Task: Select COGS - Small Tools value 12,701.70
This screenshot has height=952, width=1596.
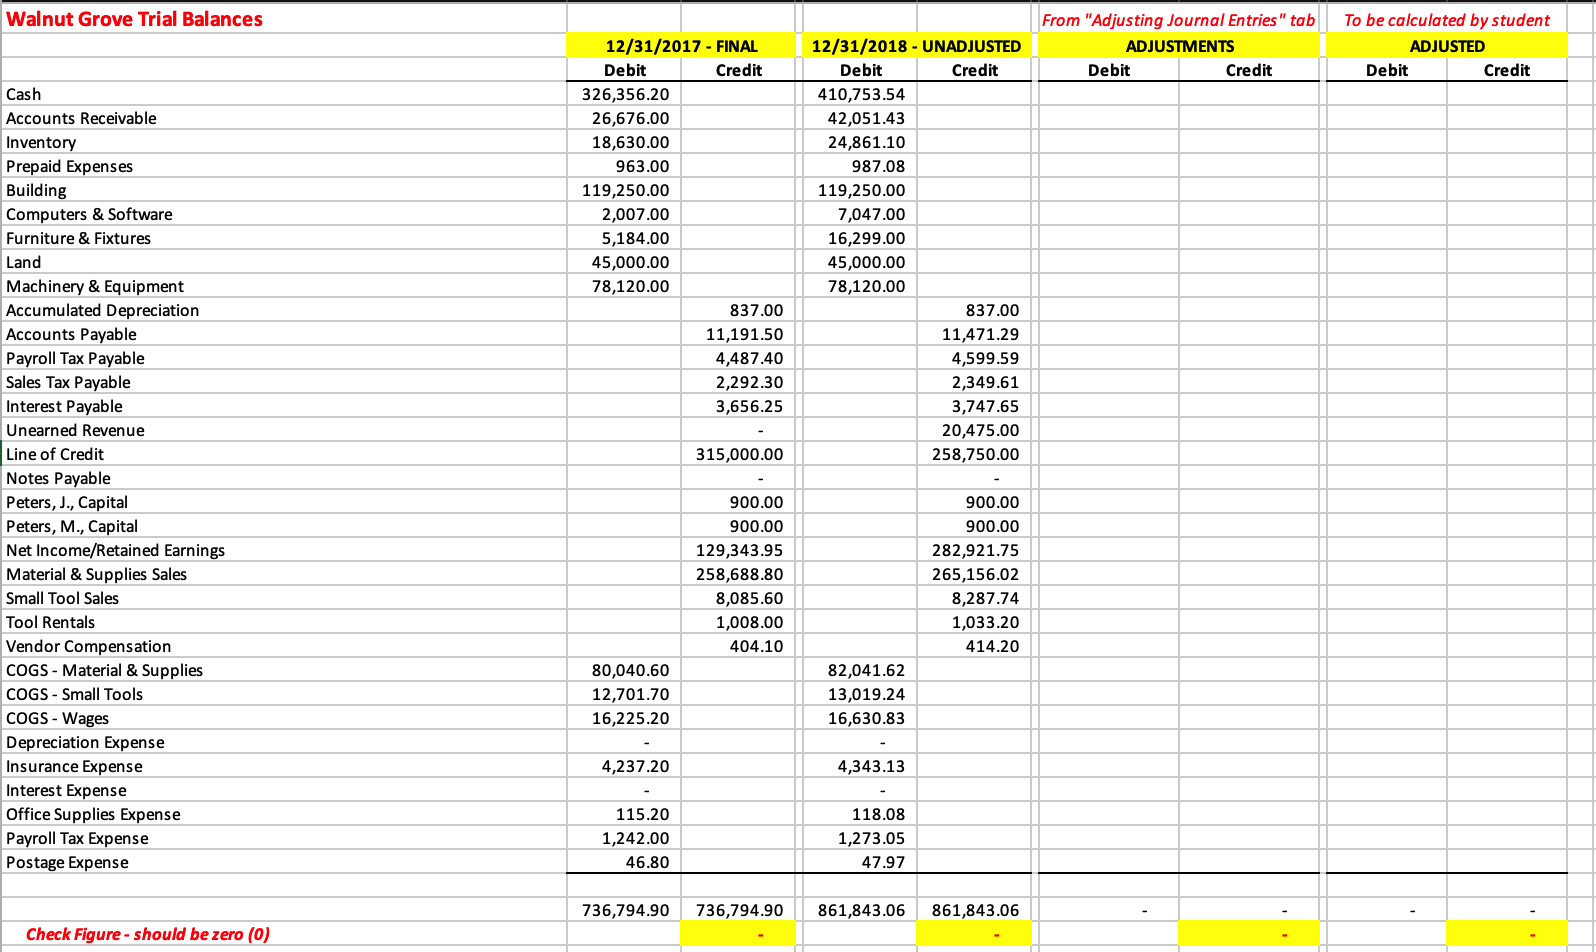Action: 624,694
